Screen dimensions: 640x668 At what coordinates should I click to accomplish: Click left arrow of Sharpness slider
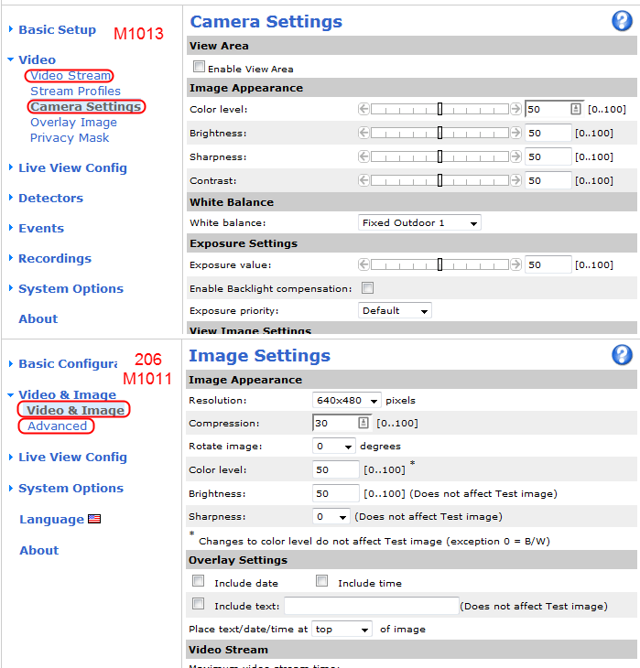tap(364, 157)
